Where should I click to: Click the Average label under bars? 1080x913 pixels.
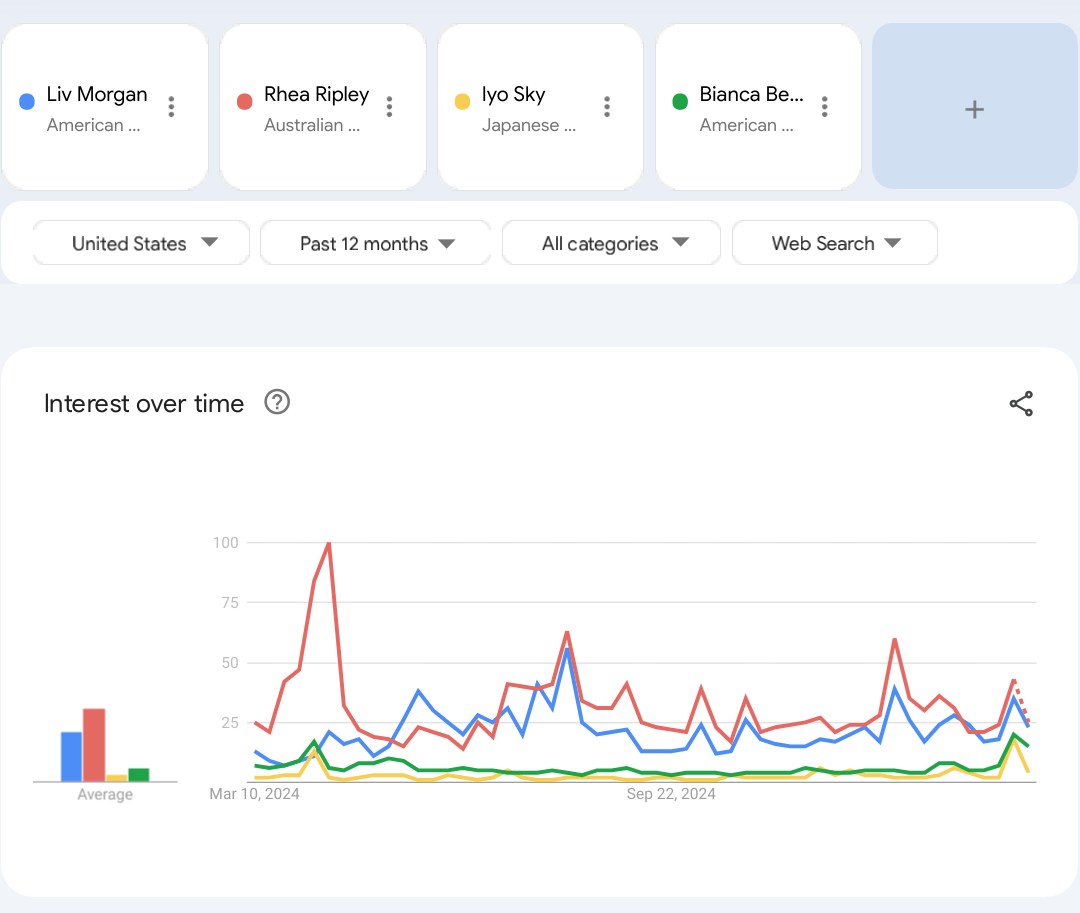pos(105,795)
